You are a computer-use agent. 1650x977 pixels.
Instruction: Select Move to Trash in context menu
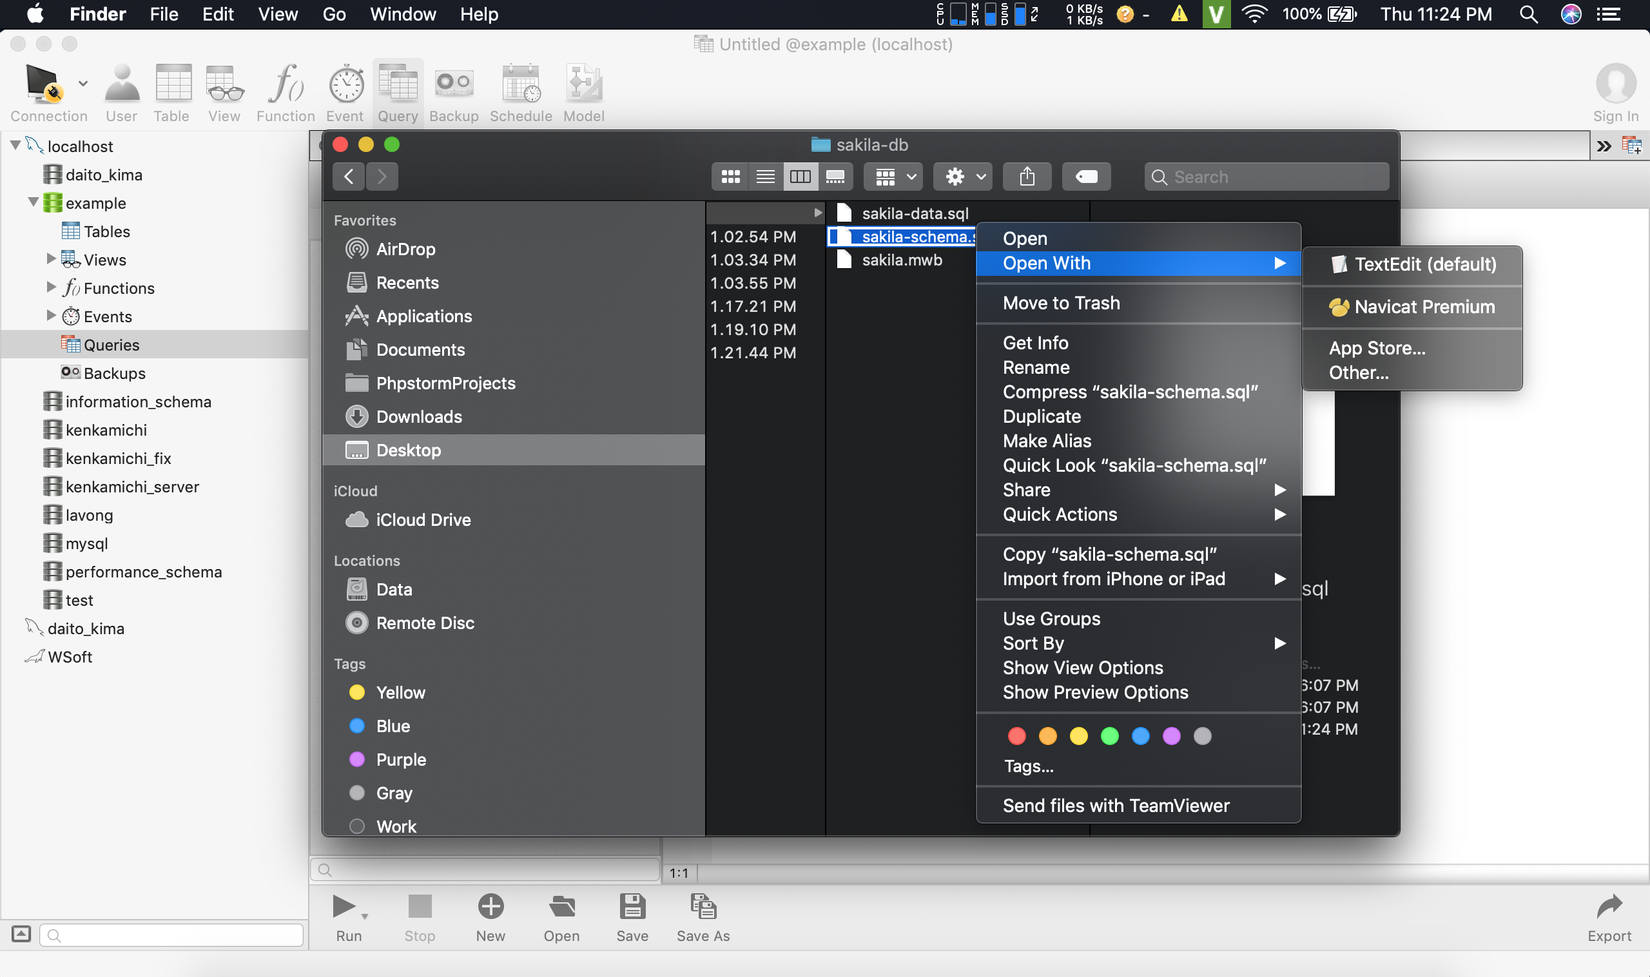[1061, 303]
